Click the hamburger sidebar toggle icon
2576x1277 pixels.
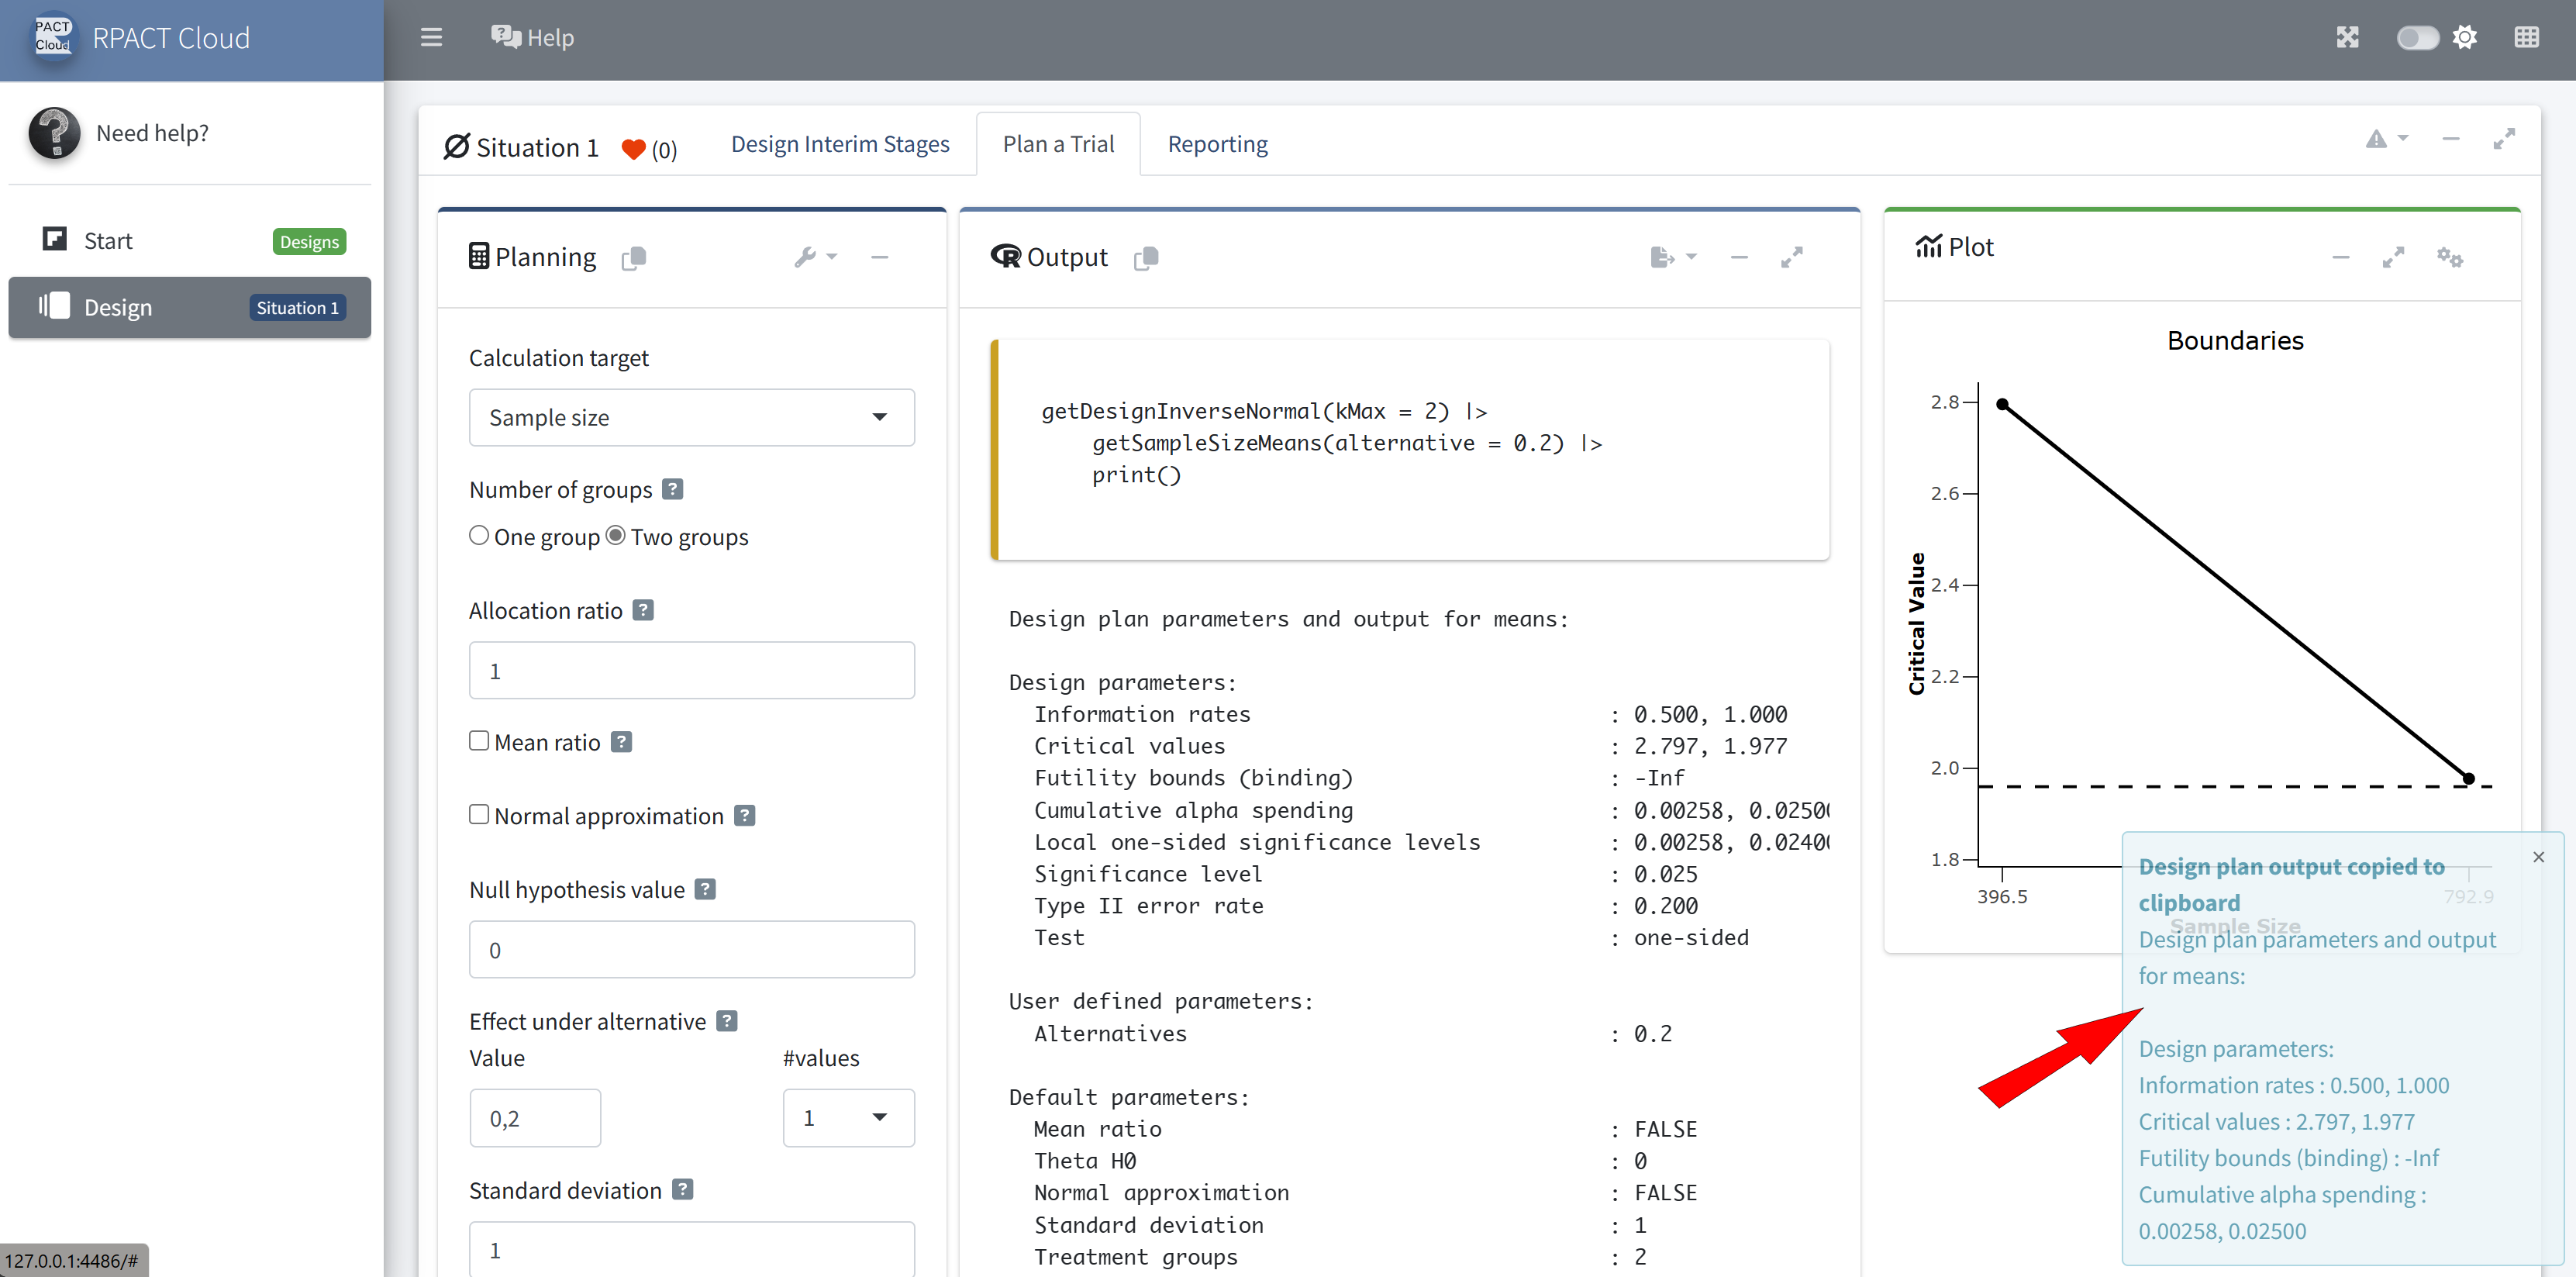[x=431, y=37]
